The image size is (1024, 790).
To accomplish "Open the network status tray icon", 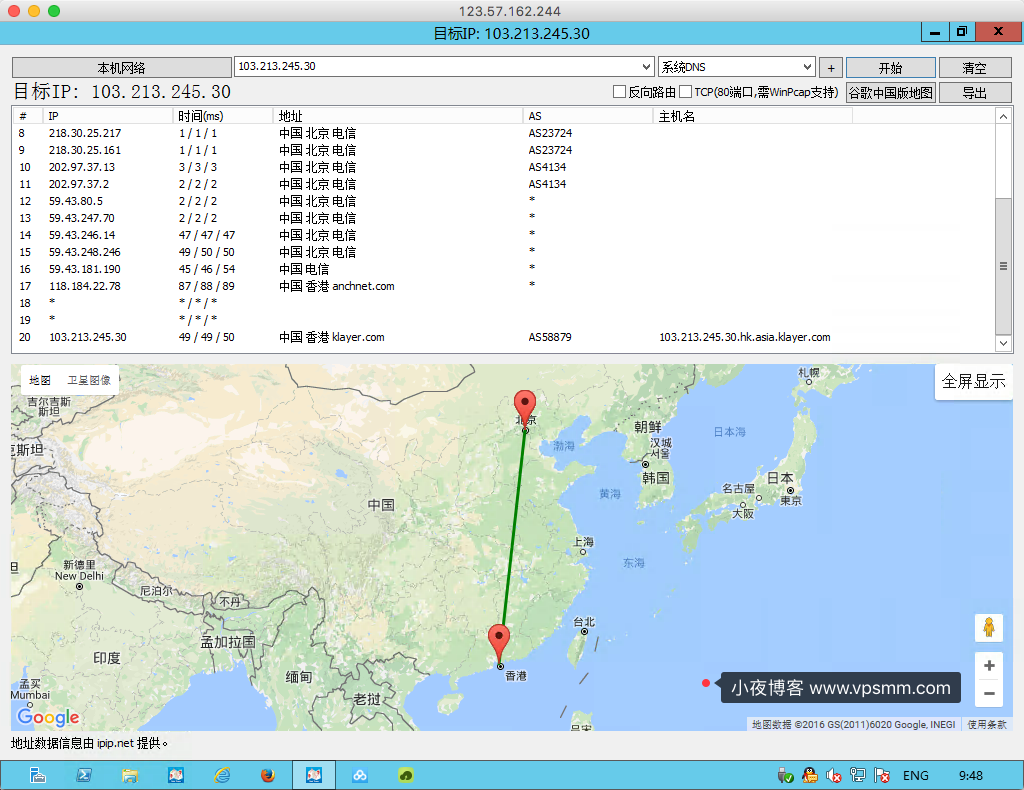I will coord(857,775).
